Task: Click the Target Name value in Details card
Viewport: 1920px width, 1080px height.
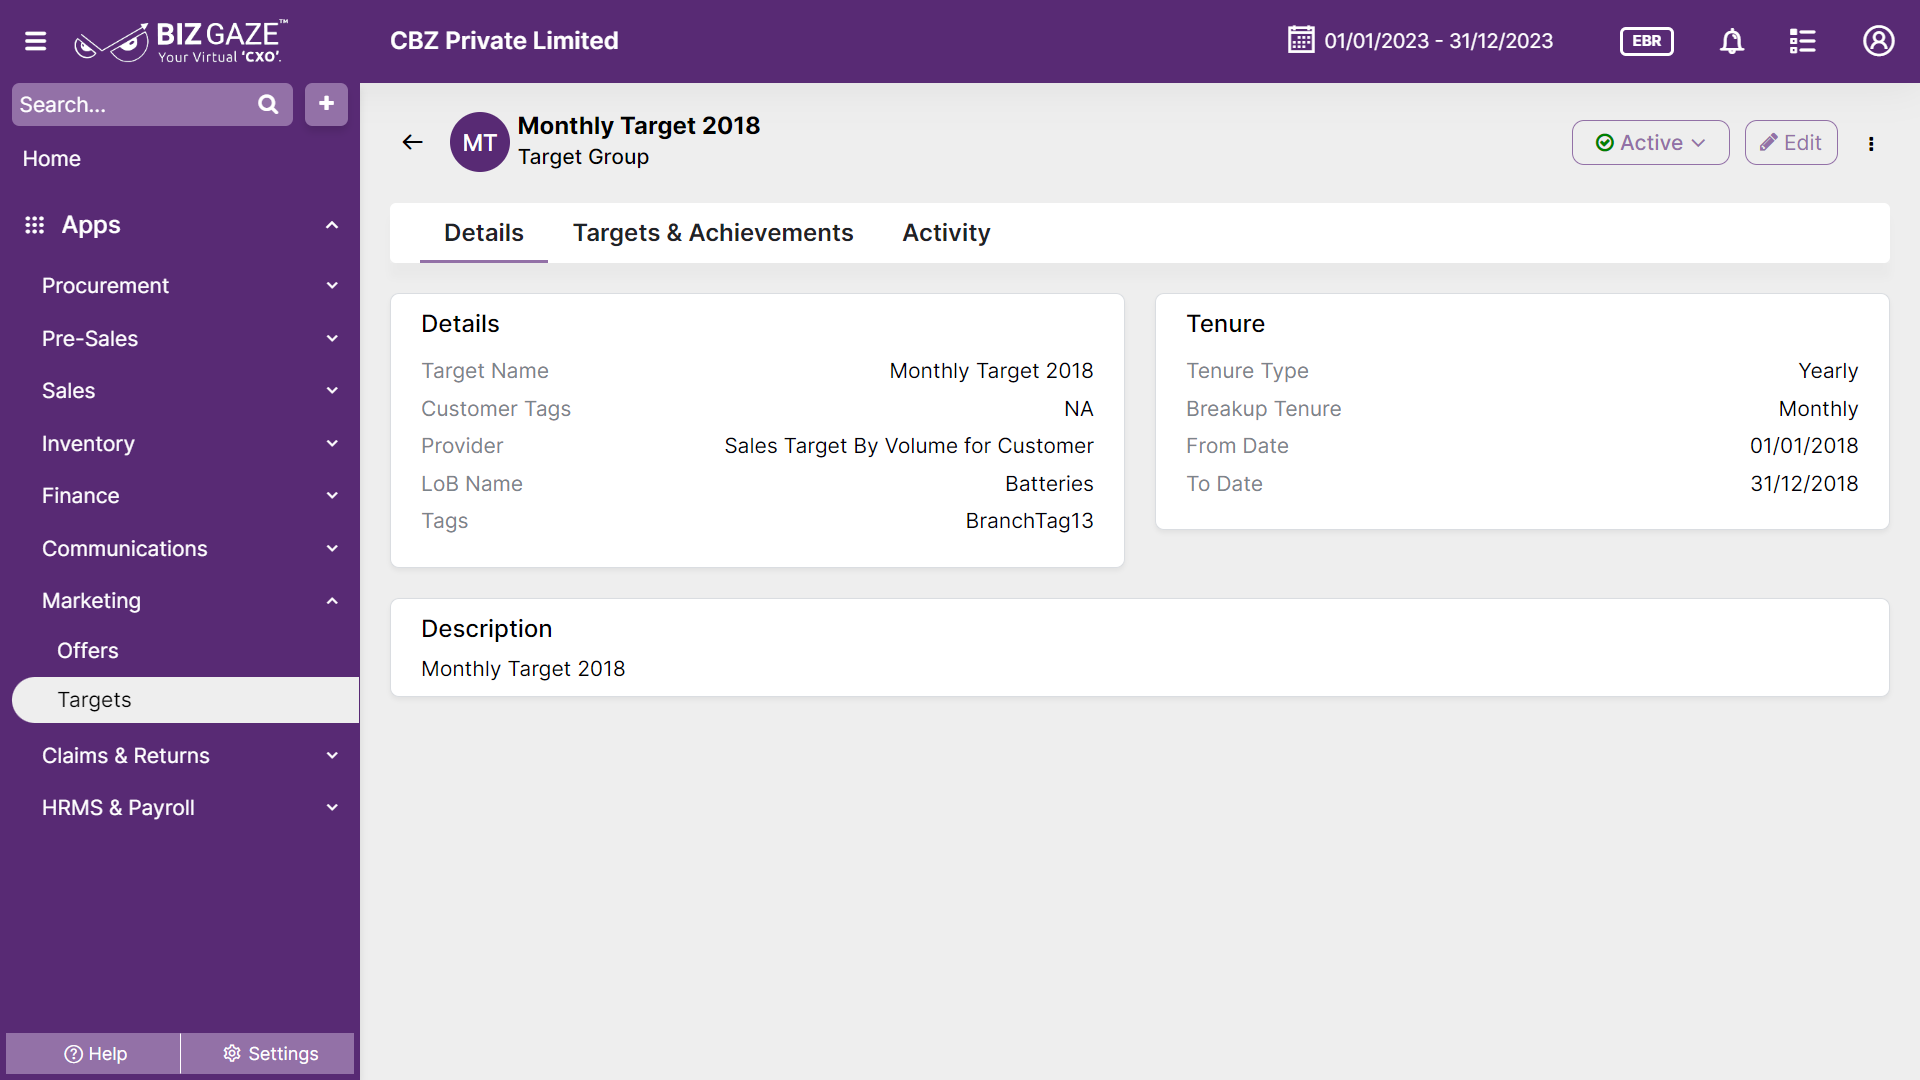Action: tap(991, 371)
